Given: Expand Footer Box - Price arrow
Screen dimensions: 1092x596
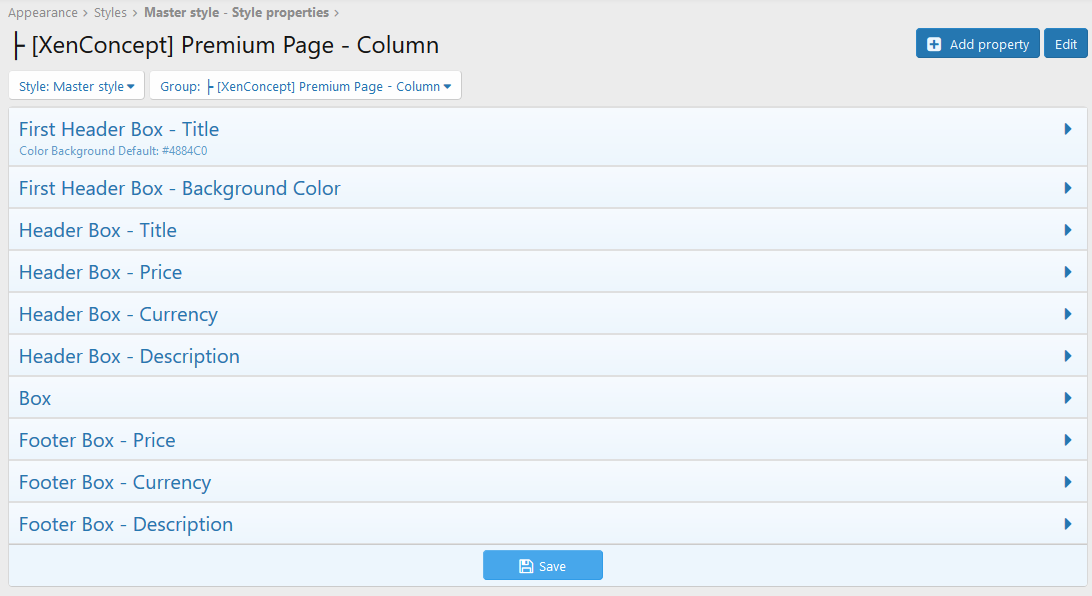Looking at the screenshot, I should [1068, 440].
